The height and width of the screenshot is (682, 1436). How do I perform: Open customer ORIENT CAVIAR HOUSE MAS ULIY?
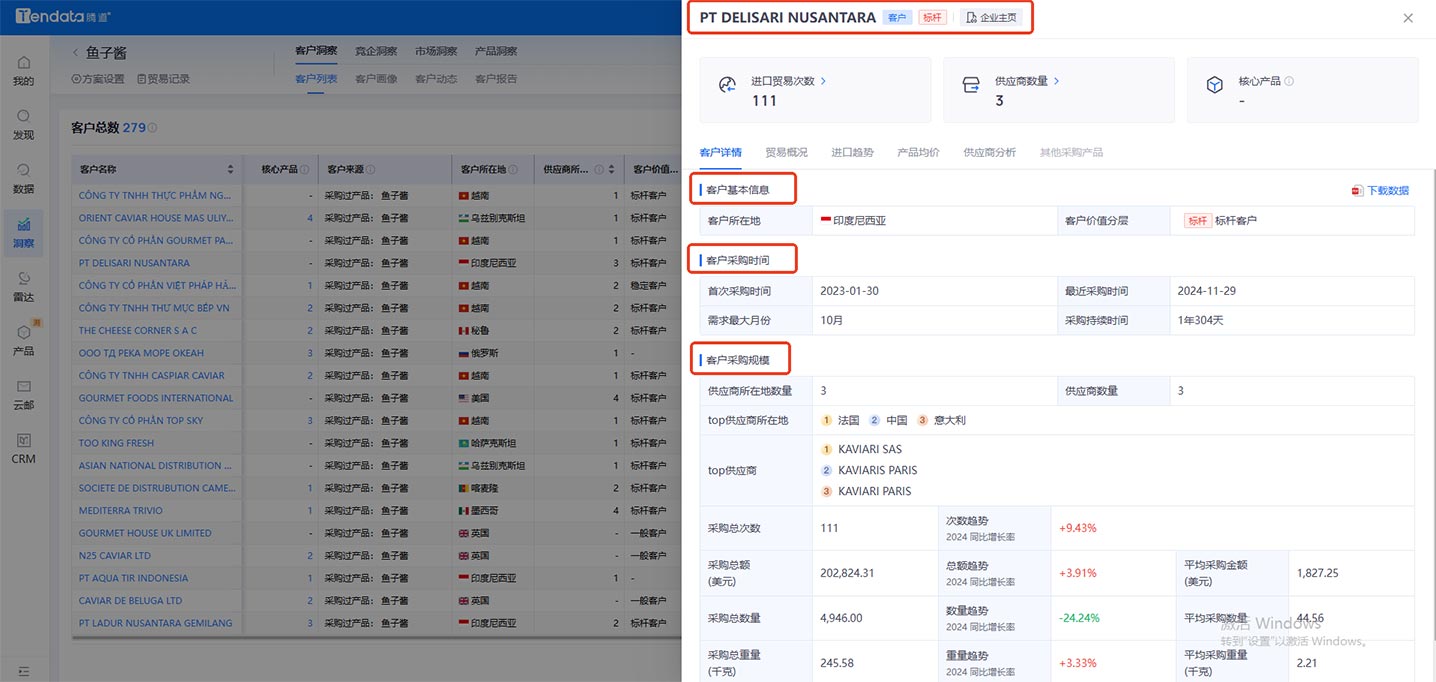pos(155,218)
